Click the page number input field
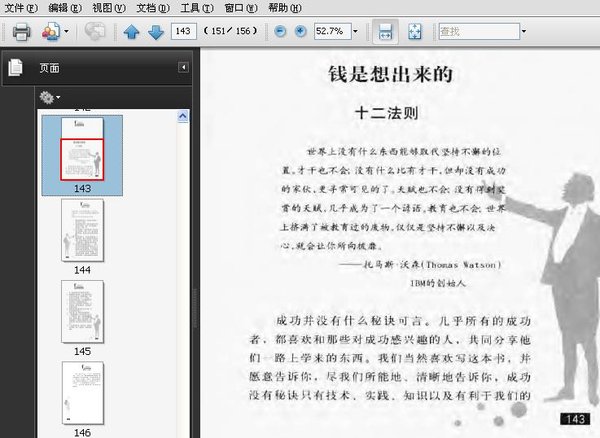Screen dimensions: 600x438 pyautogui.click(x=184, y=31)
